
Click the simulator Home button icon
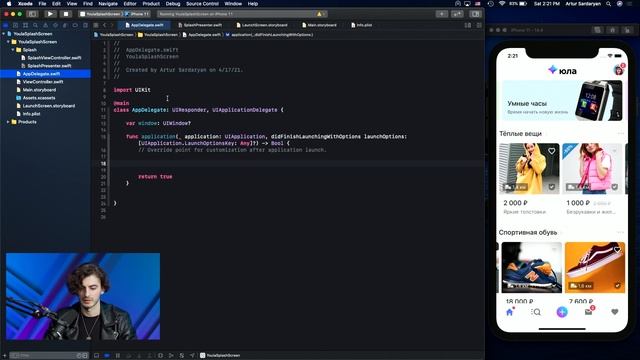click(612, 30)
